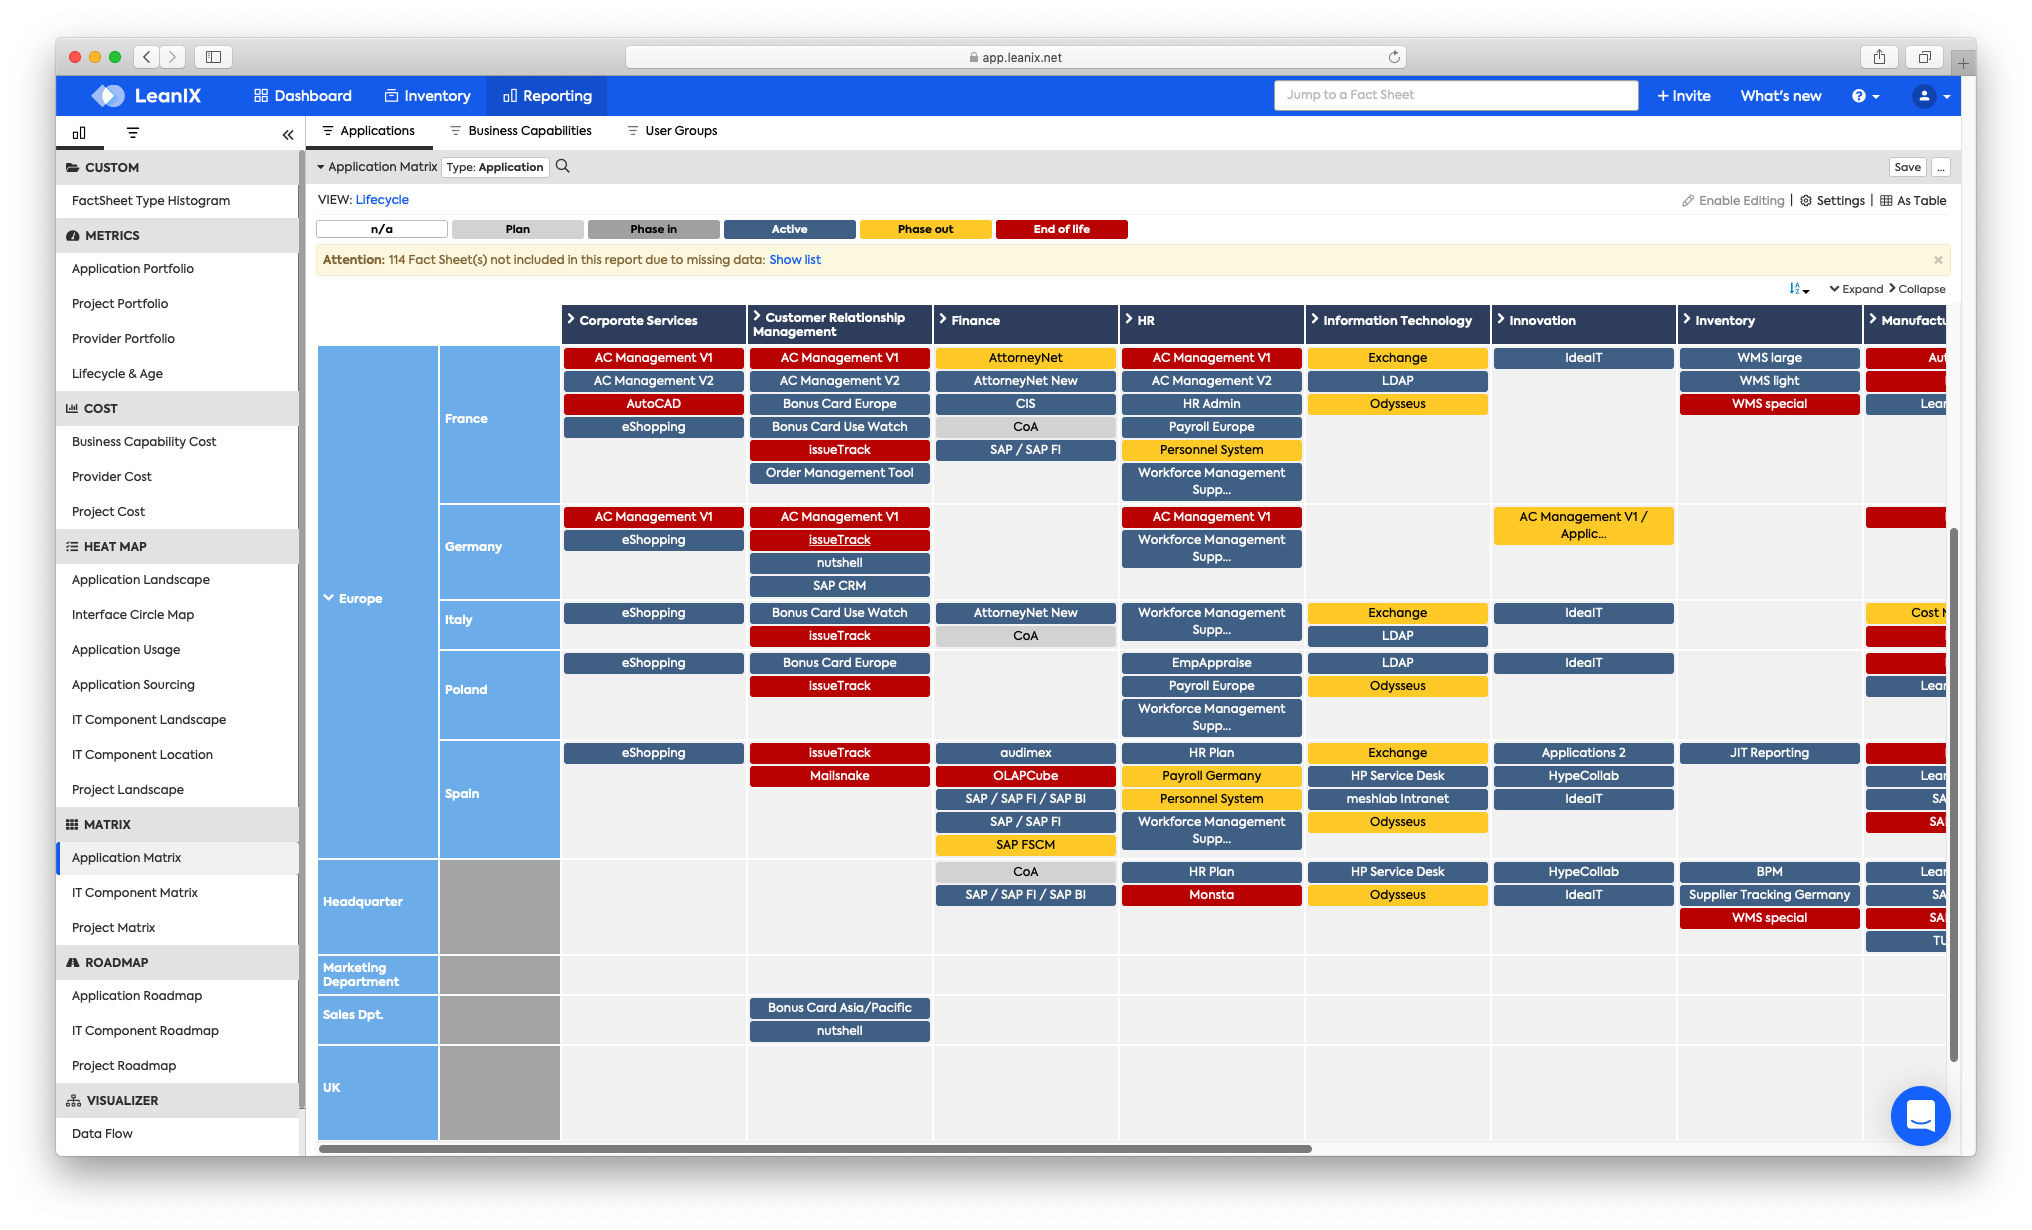
Task: Select the Applications filter tab
Action: pos(368,131)
